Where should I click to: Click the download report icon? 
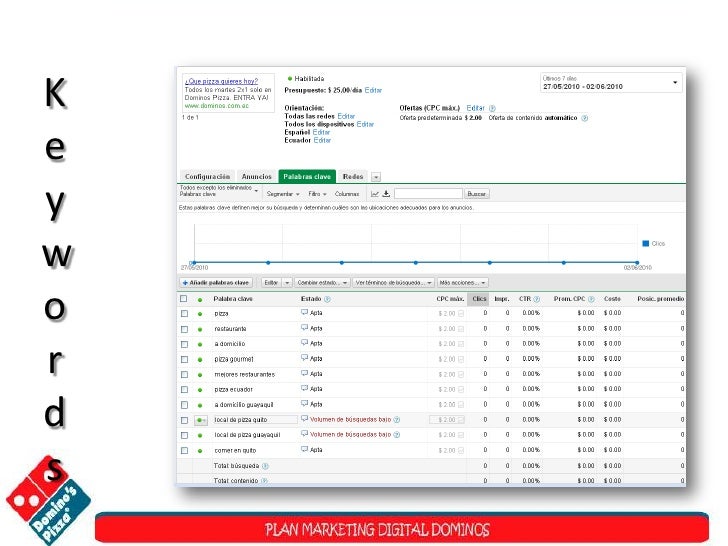[386, 194]
